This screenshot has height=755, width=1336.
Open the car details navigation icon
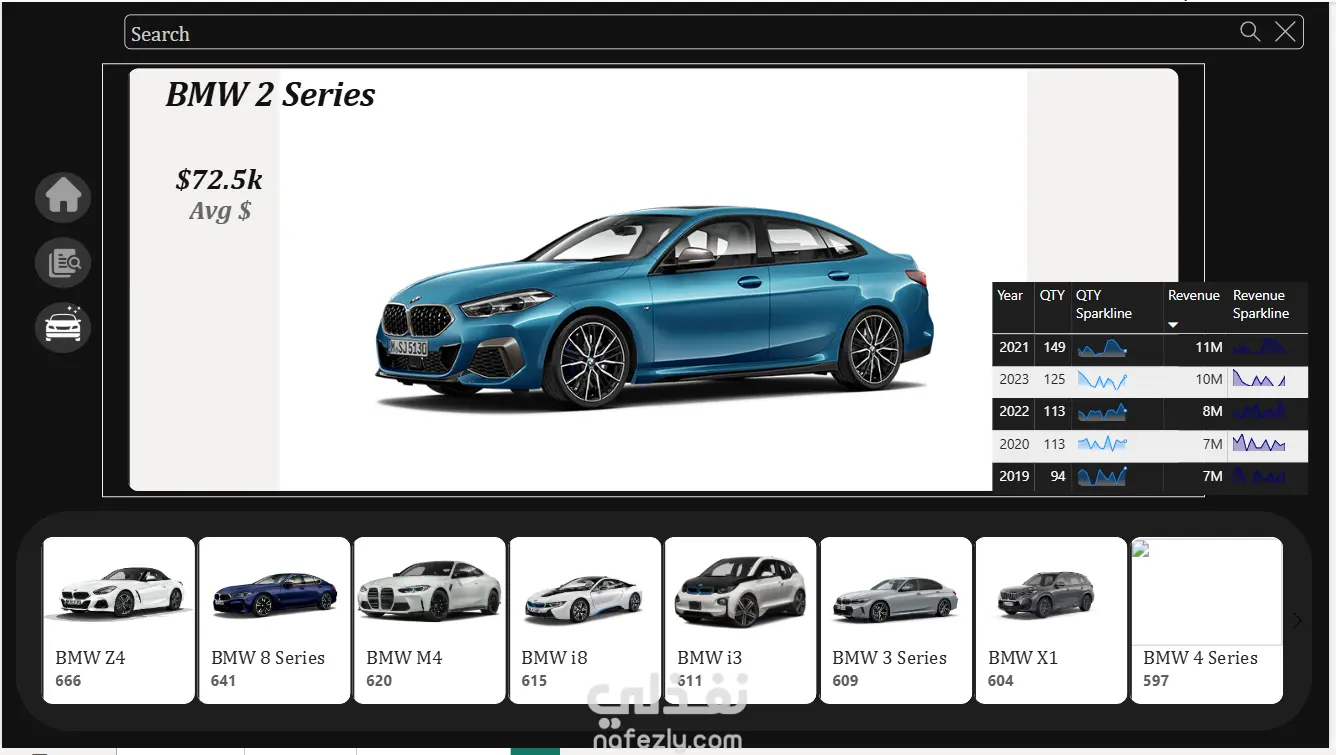point(63,327)
